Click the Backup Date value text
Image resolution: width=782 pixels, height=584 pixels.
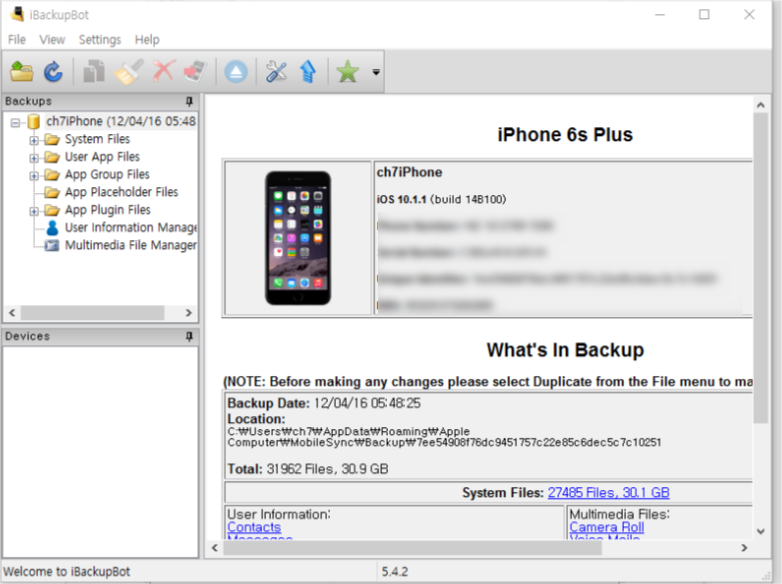pyautogui.click(x=367, y=403)
